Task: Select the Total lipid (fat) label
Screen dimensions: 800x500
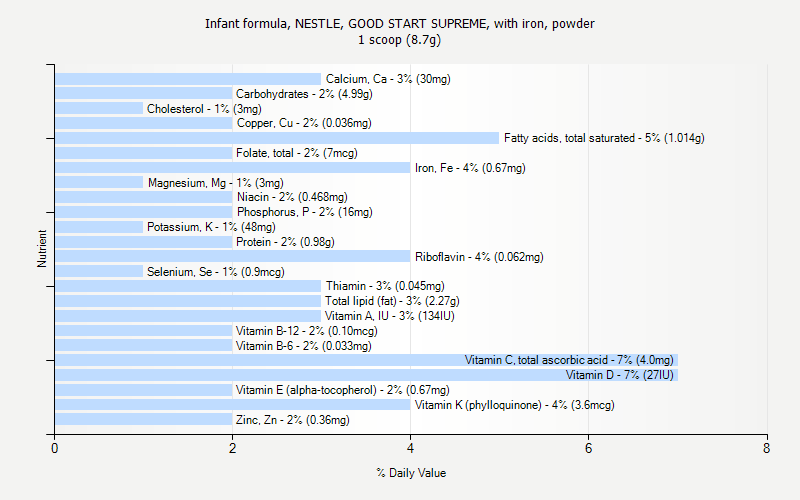Action: coord(392,301)
